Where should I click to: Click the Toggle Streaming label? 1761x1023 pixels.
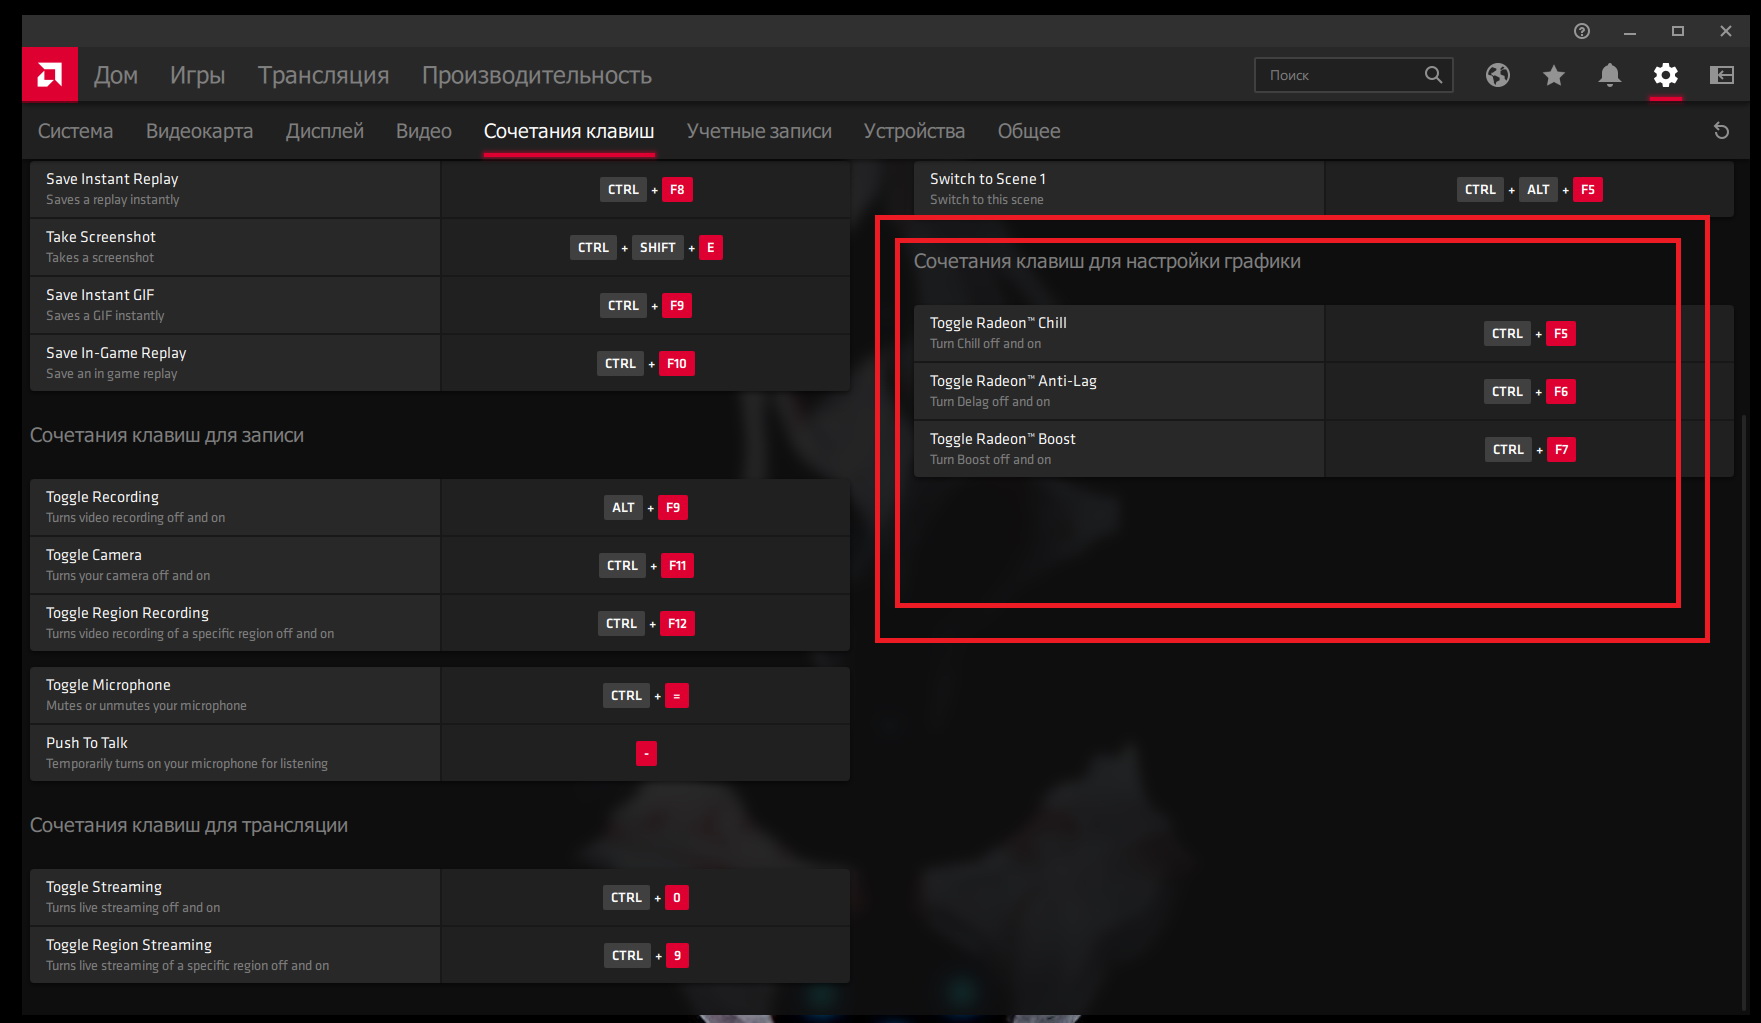tap(104, 887)
